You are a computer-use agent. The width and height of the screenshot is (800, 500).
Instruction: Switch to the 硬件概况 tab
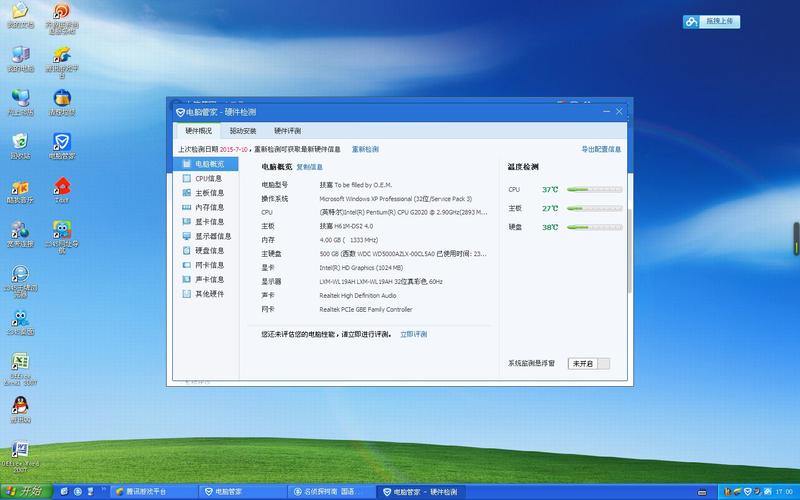click(198, 131)
